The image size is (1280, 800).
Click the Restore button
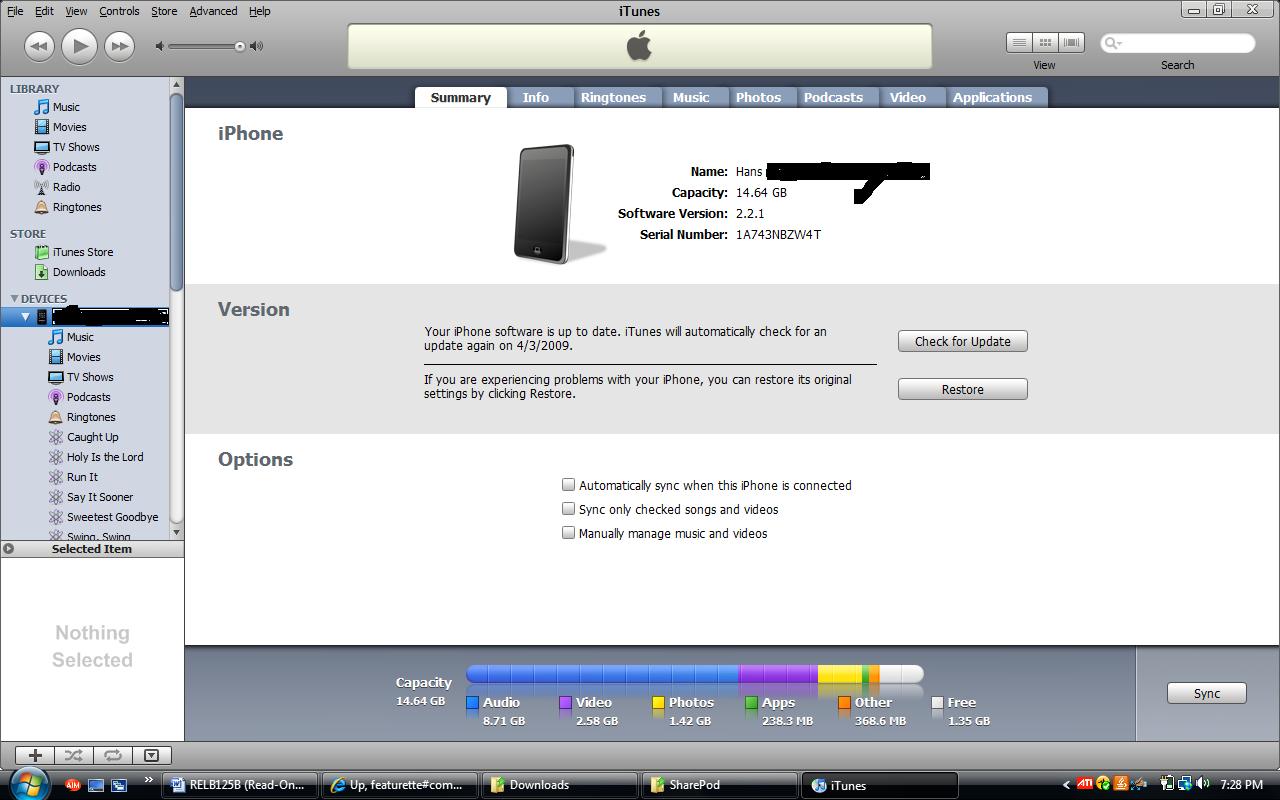click(962, 389)
